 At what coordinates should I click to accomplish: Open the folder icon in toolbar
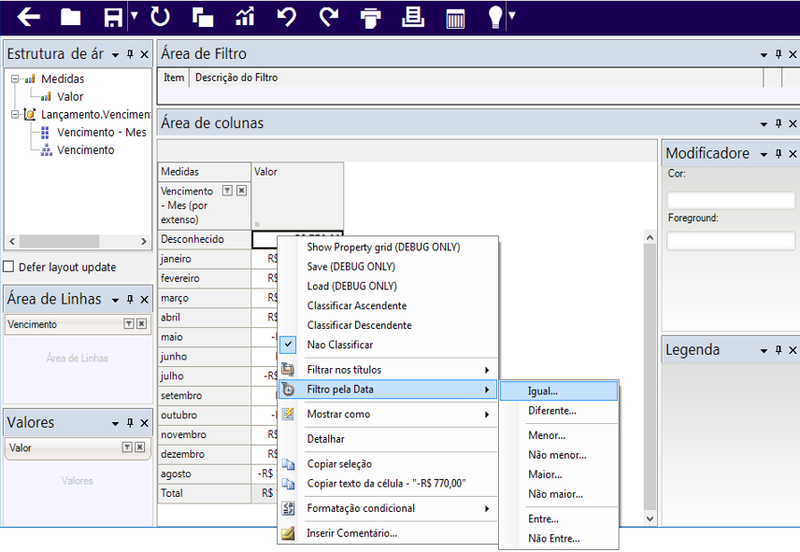click(70, 17)
